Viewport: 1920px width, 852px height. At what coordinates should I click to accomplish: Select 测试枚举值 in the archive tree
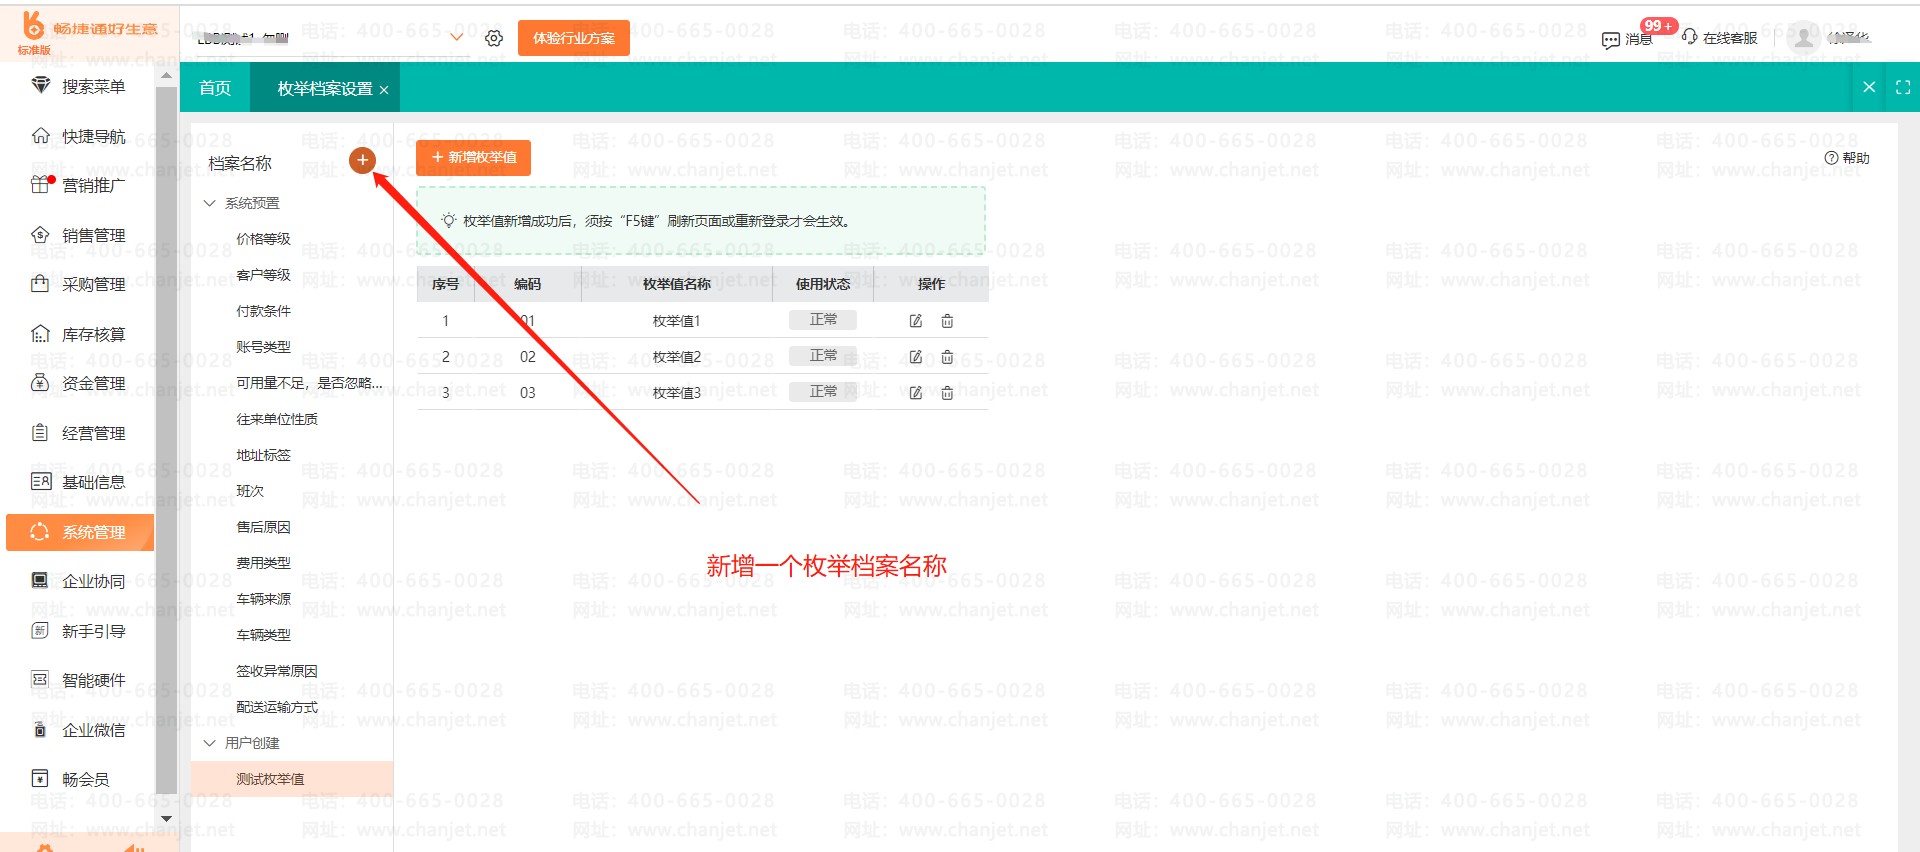click(x=292, y=779)
